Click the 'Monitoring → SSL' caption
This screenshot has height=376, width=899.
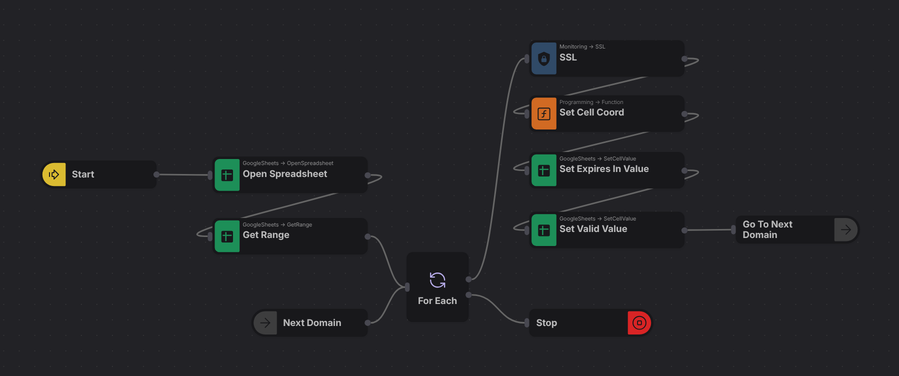click(582, 47)
